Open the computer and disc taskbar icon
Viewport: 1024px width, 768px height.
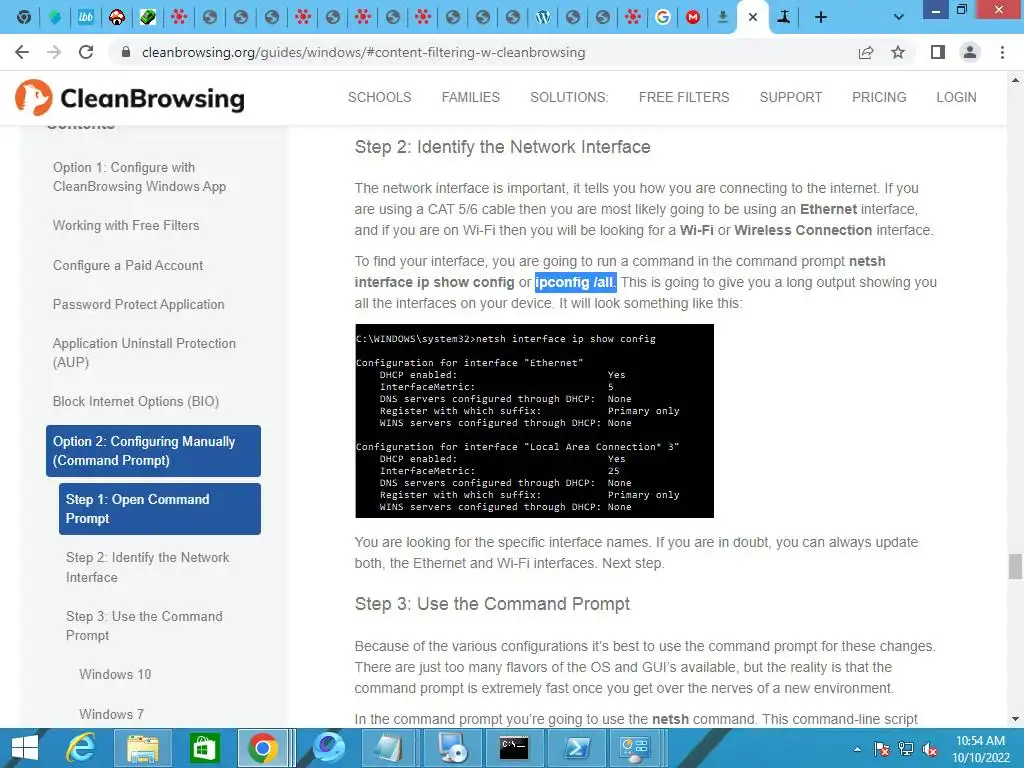coord(451,748)
